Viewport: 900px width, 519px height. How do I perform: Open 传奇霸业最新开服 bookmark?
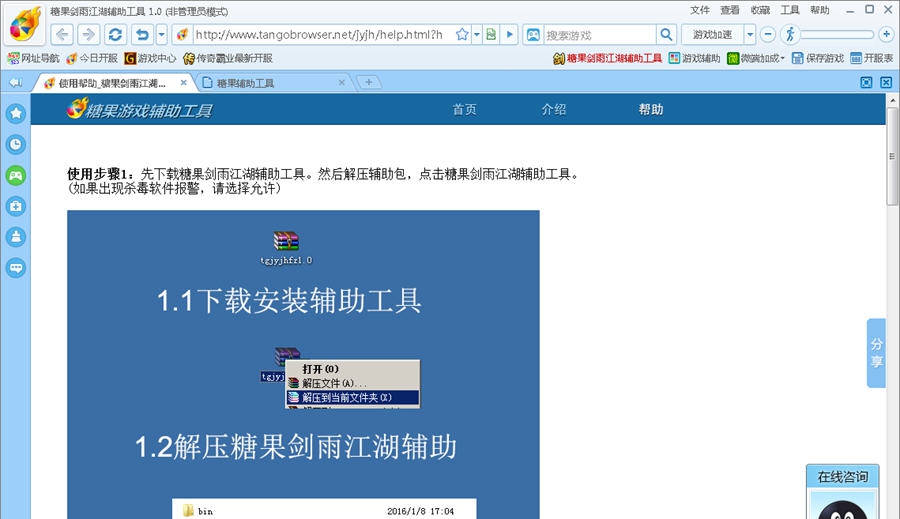pyautogui.click(x=228, y=58)
